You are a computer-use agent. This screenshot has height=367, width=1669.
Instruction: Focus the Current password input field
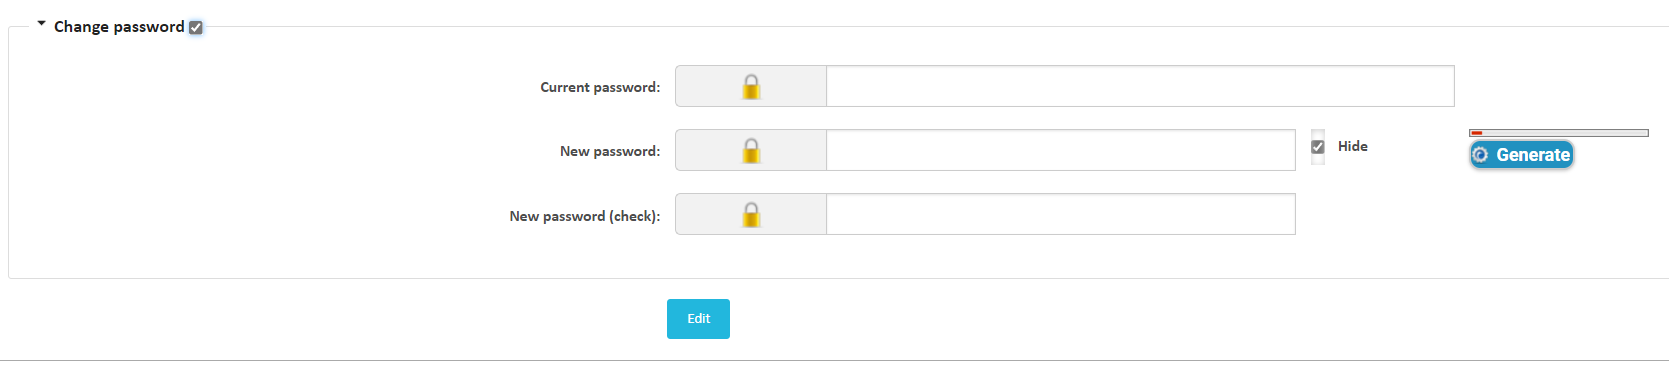1140,86
